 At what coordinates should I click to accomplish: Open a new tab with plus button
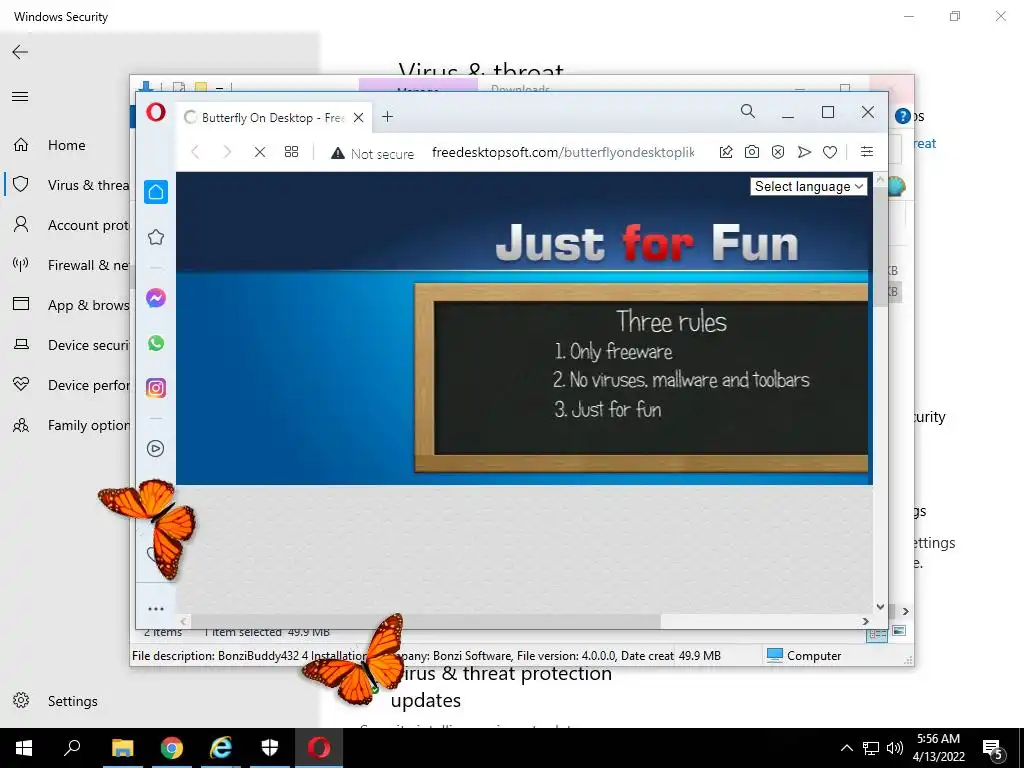coord(387,116)
